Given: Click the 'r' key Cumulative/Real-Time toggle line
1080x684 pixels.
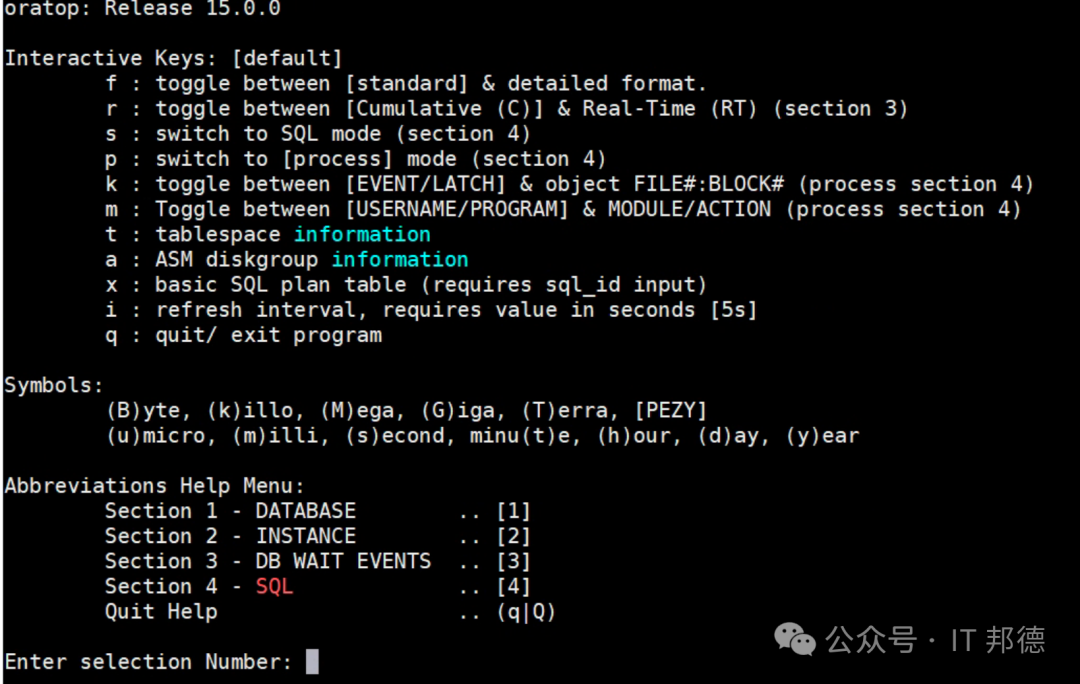Looking at the screenshot, I should (x=507, y=109).
